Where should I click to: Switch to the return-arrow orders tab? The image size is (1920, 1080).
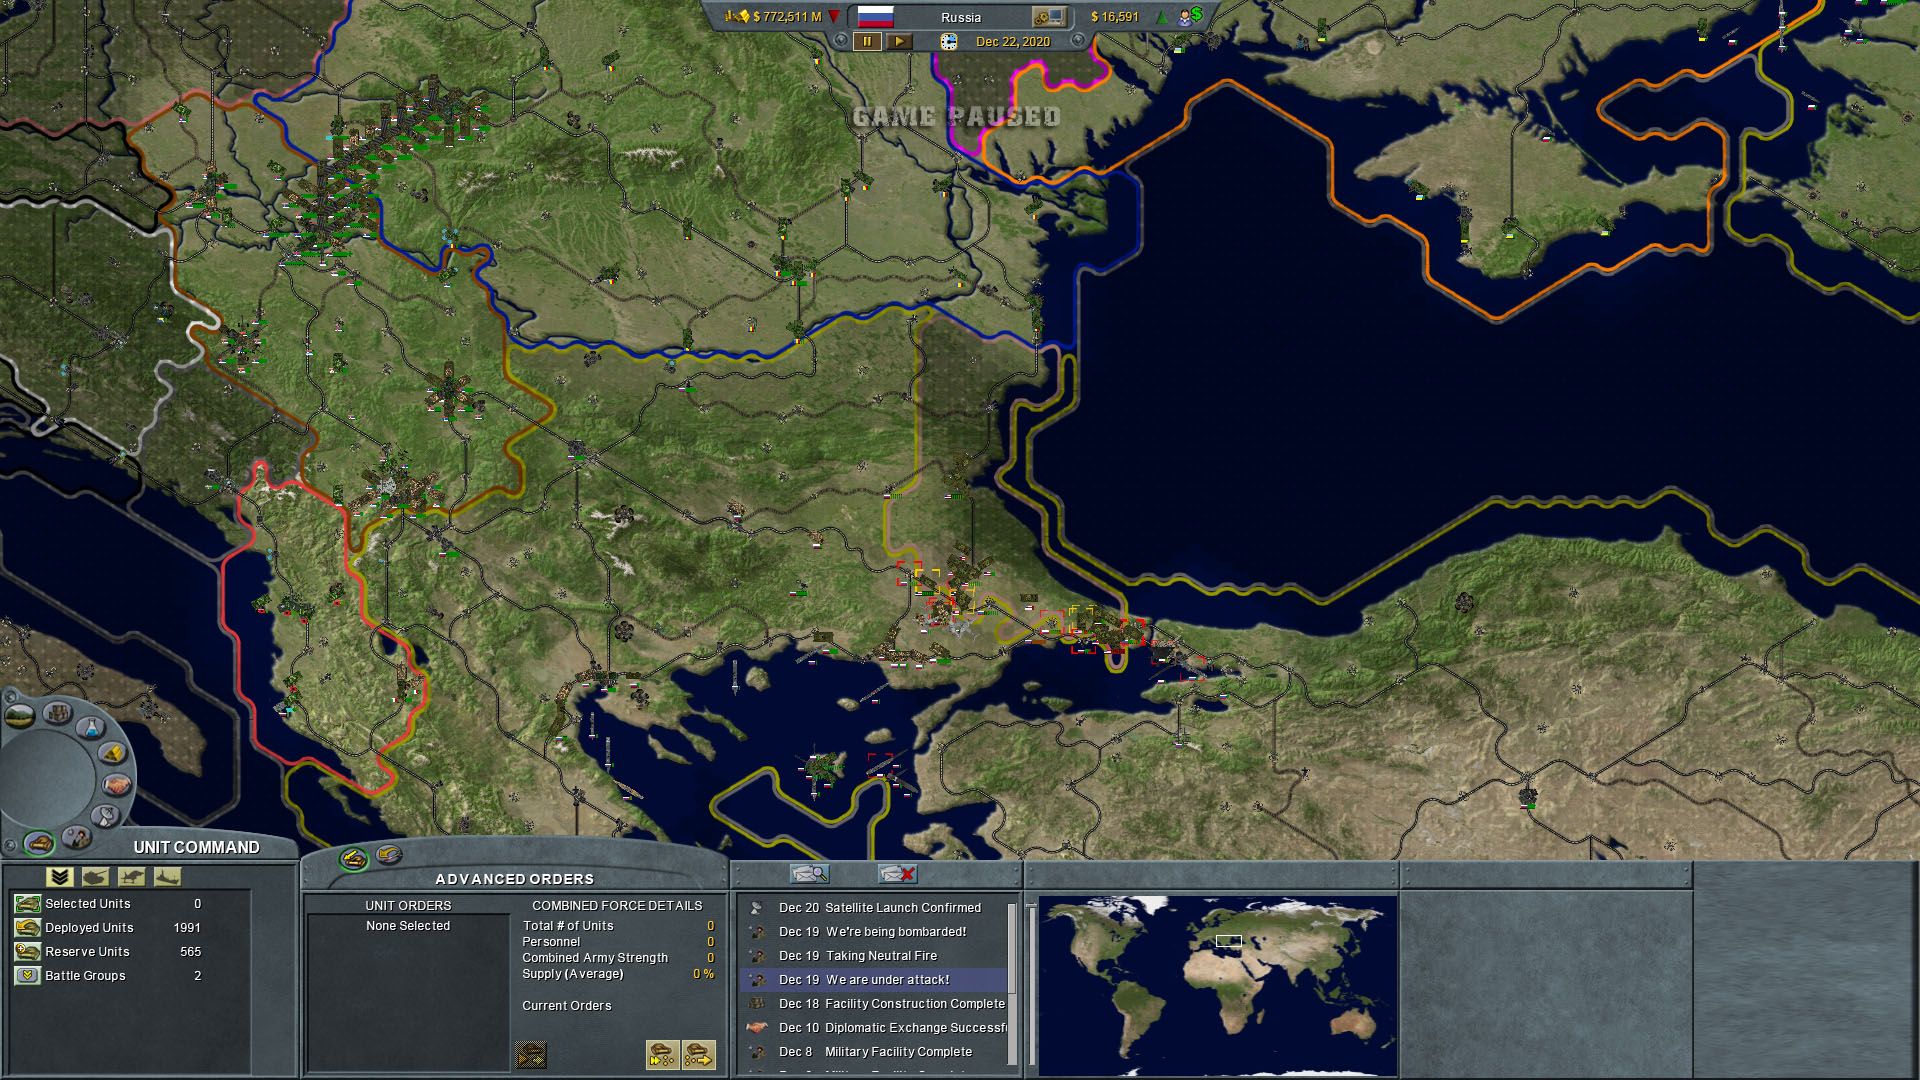(x=388, y=855)
